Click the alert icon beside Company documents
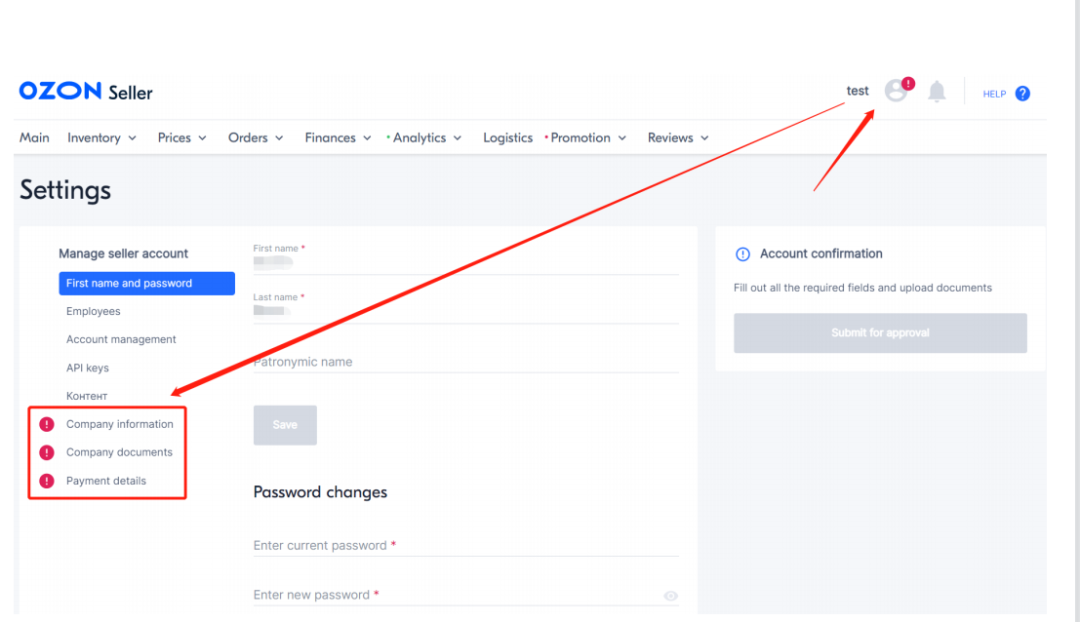Image resolution: width=1080 pixels, height=622 pixels. click(x=46, y=453)
